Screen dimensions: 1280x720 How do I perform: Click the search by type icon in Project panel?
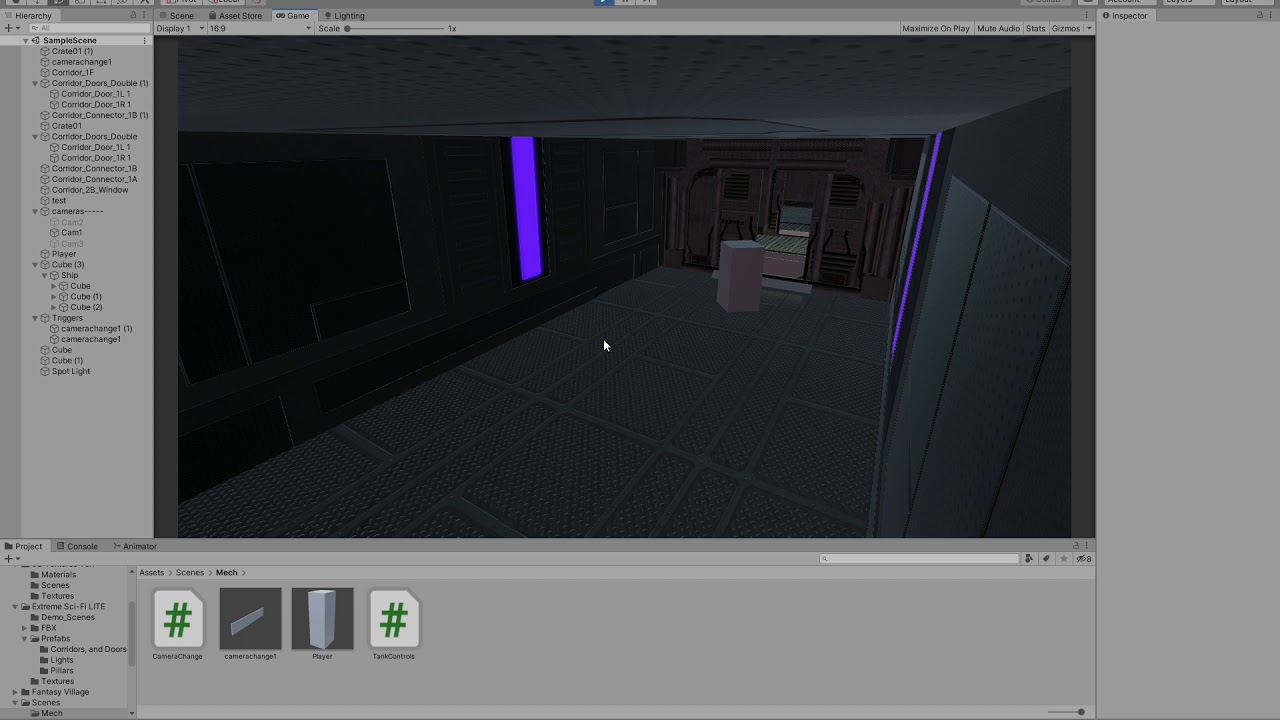click(1029, 559)
